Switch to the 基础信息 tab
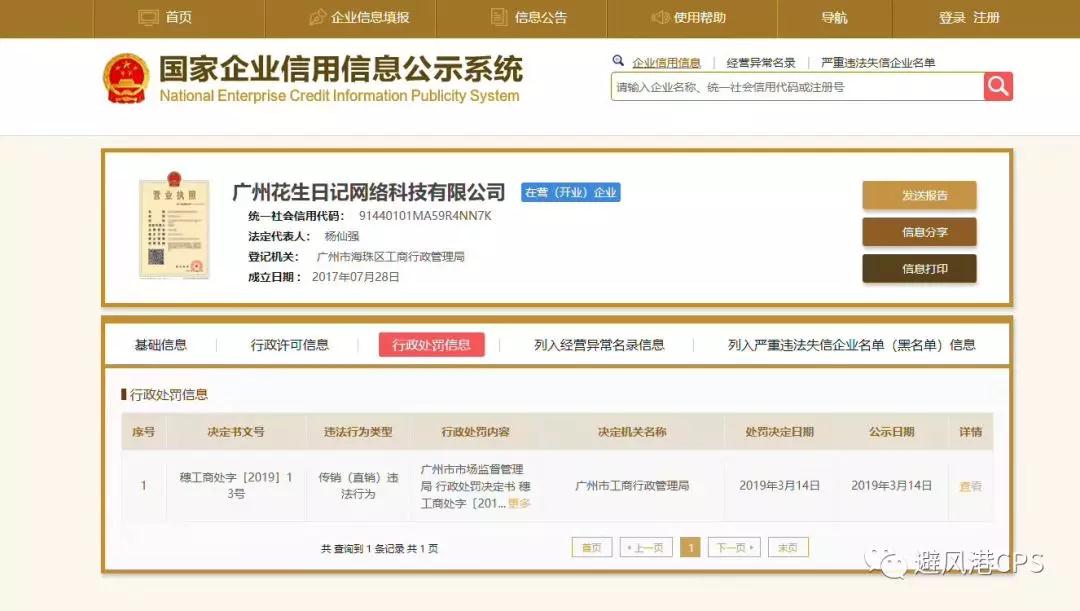 [160, 345]
